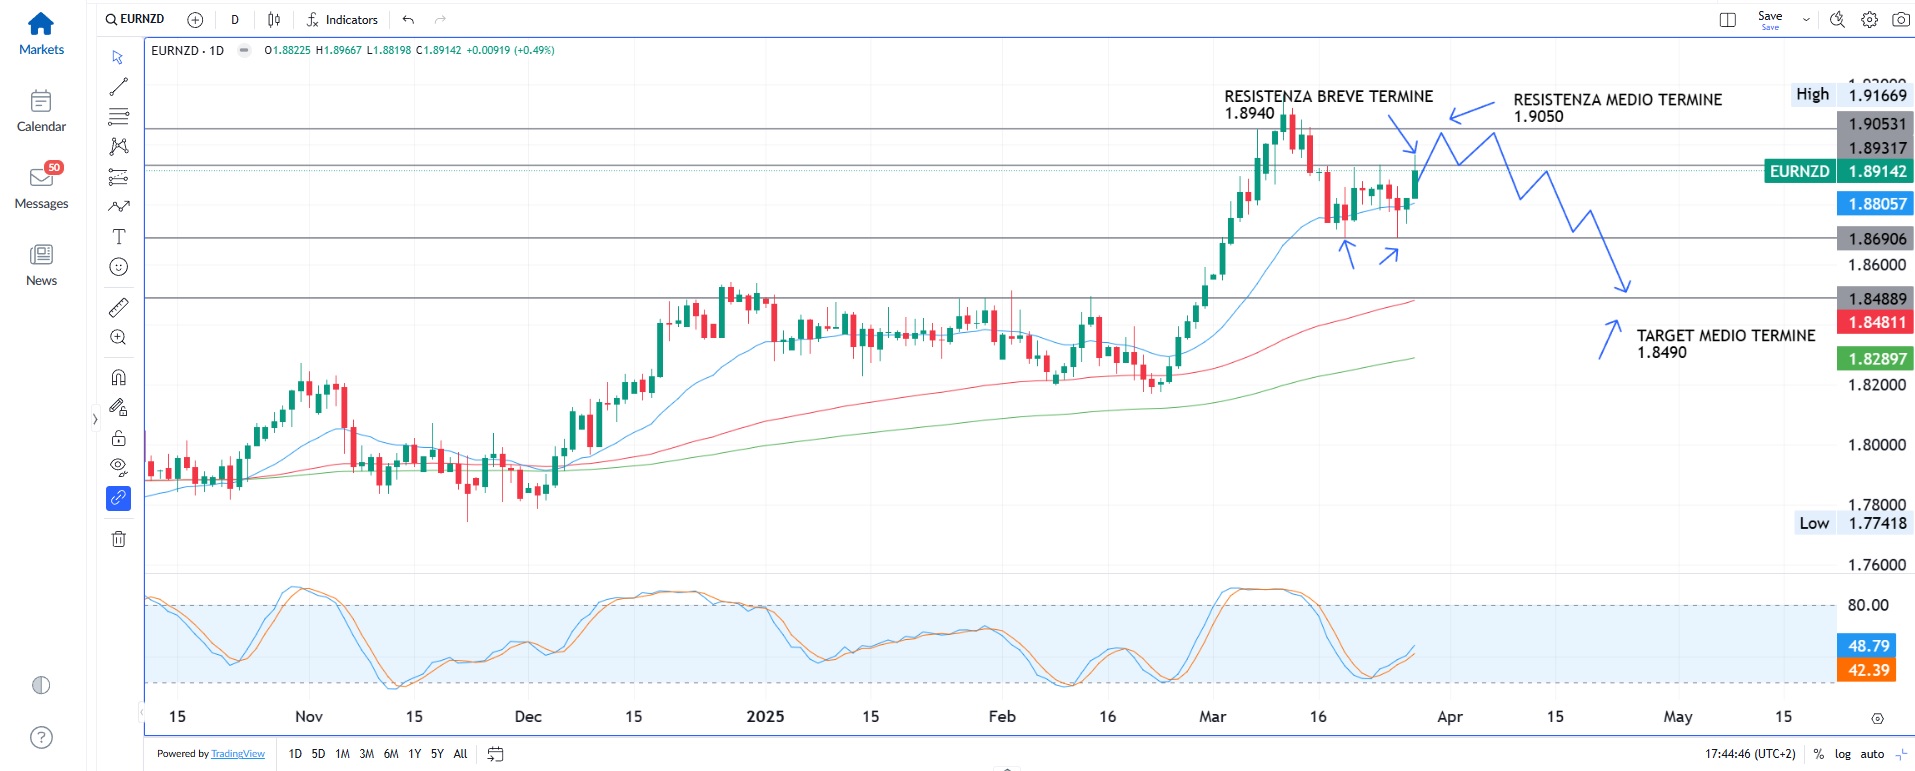Toggle magnet mode on the drawing toolbar
This screenshot has height=771, width=1915.
pos(118,377)
